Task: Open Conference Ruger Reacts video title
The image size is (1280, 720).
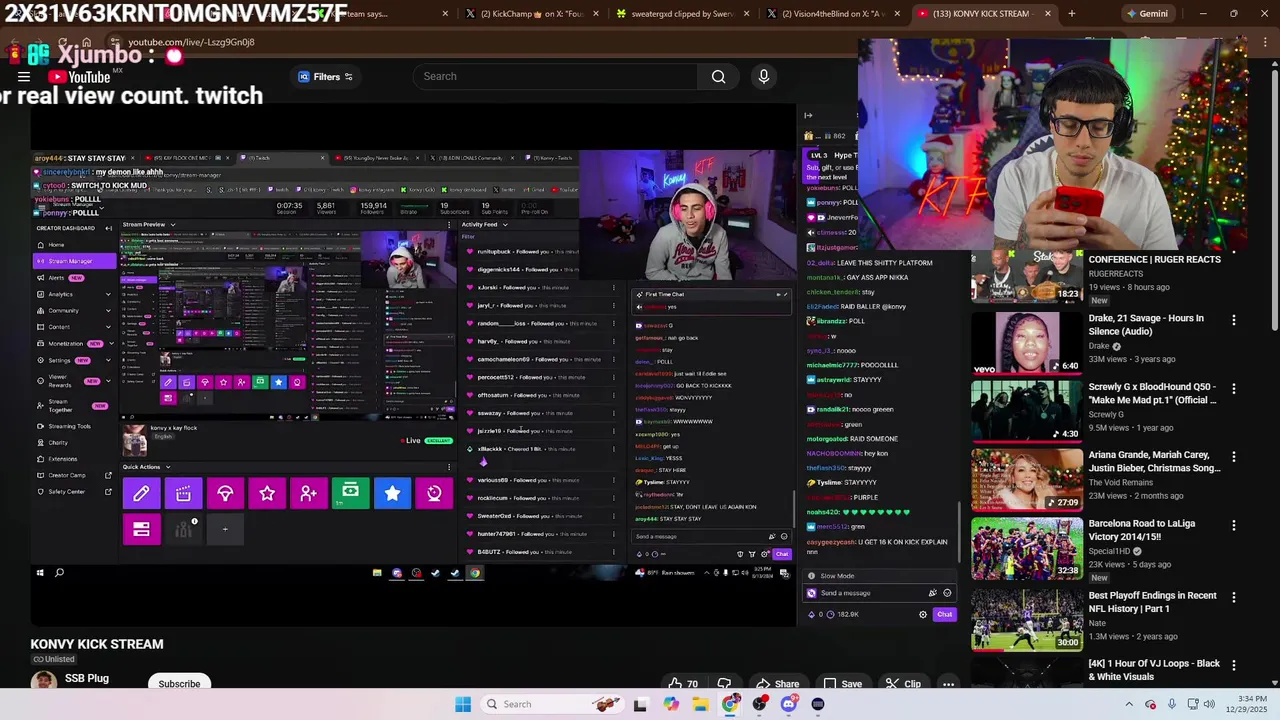Action: coord(1154,260)
